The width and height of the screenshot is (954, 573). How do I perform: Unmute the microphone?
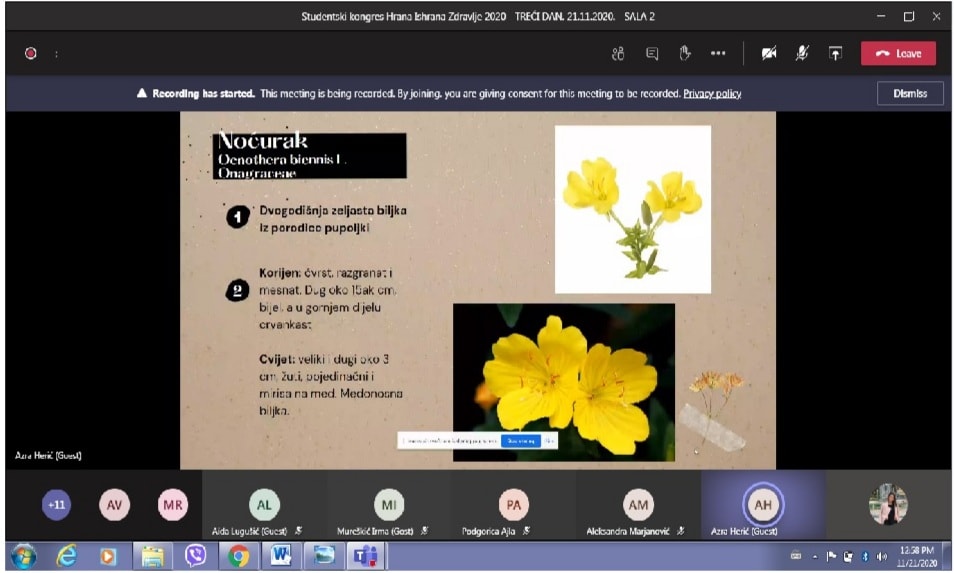point(802,54)
